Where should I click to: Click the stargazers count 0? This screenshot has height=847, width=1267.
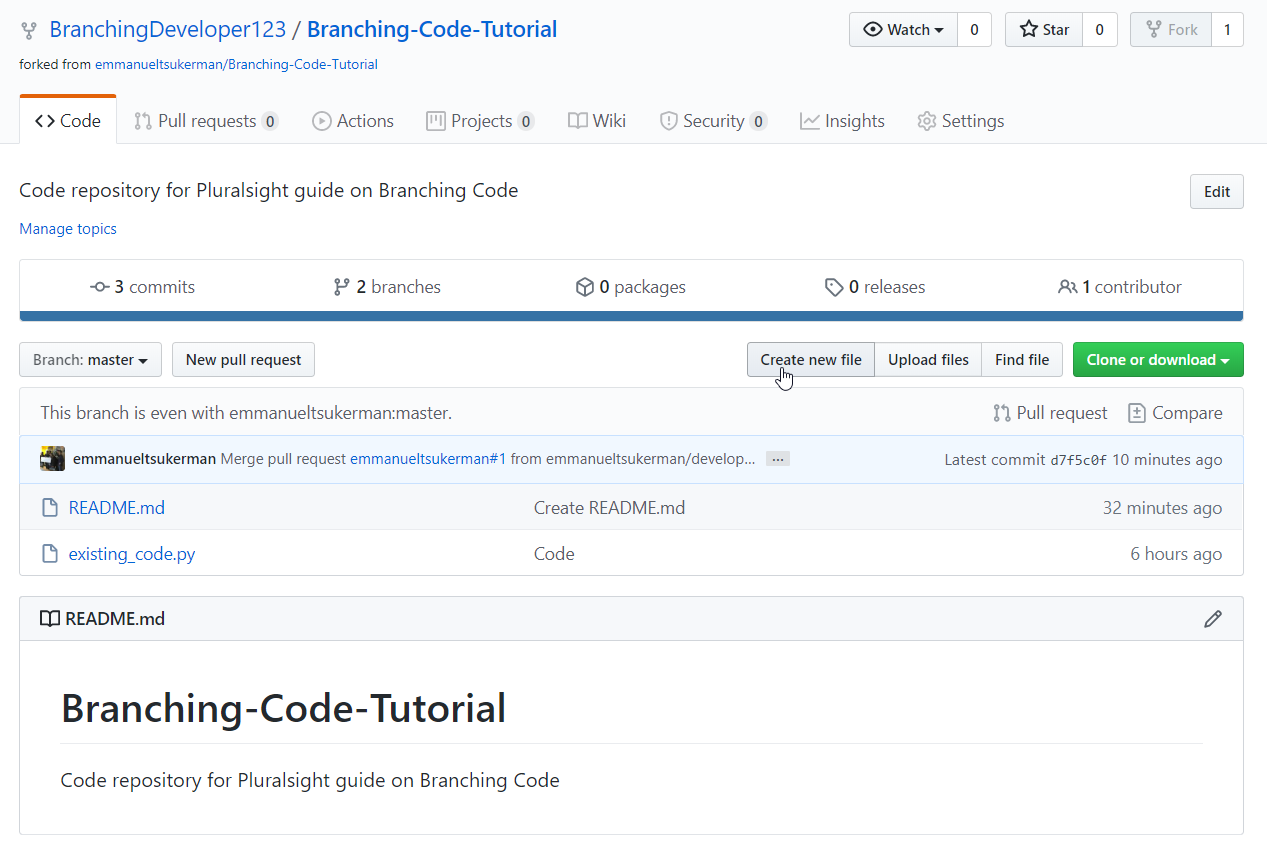click(1099, 30)
